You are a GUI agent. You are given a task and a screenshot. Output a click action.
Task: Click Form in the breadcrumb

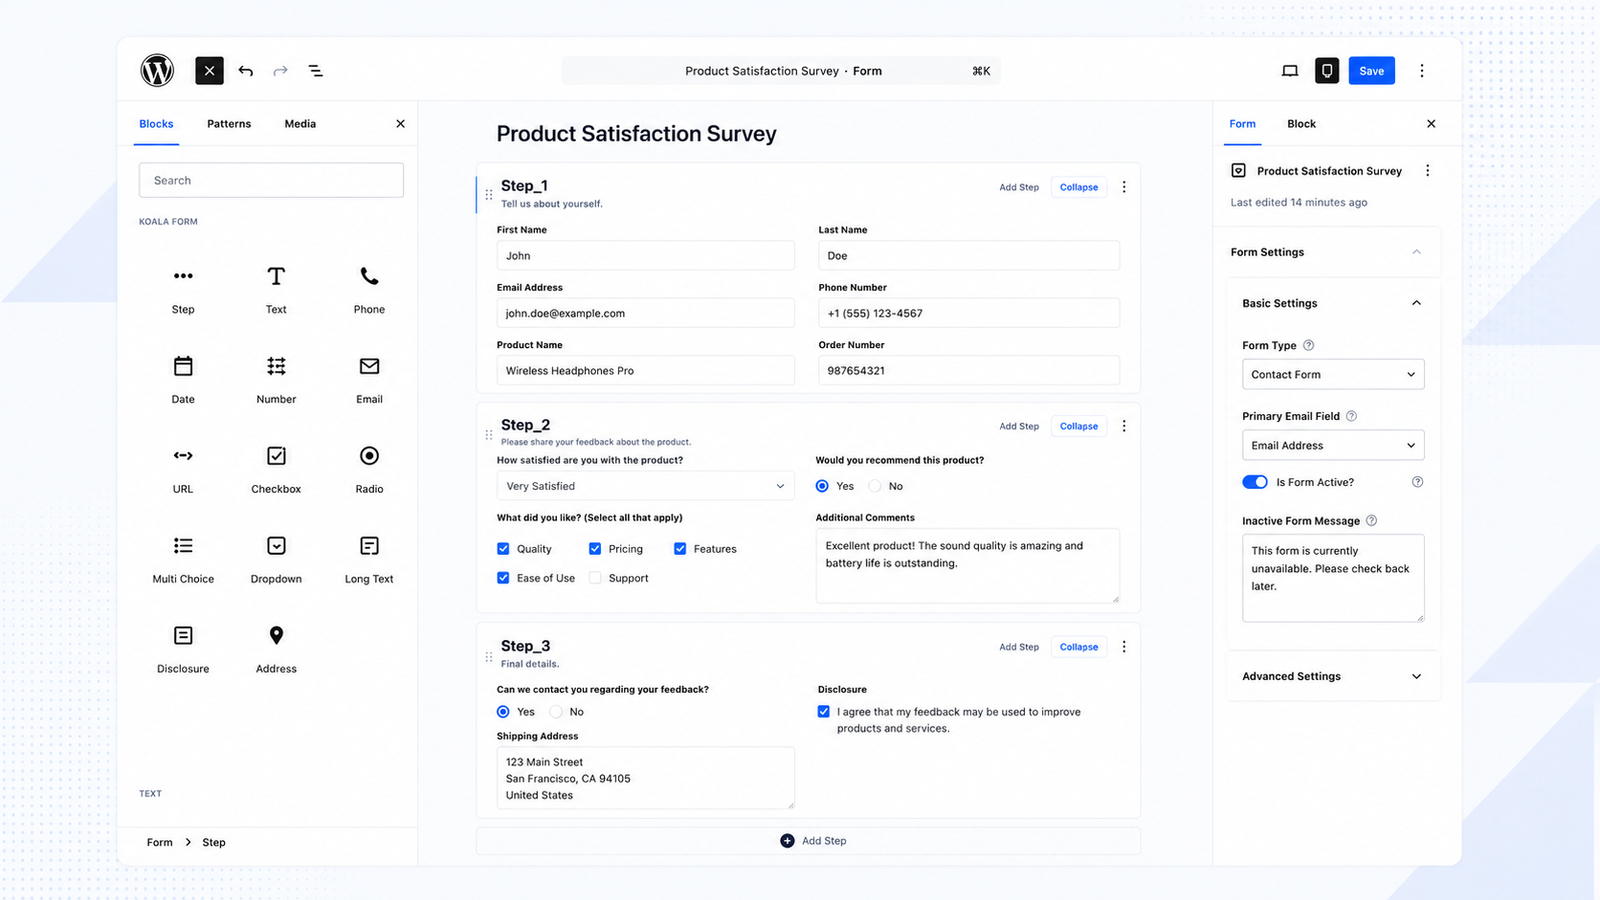click(x=160, y=842)
